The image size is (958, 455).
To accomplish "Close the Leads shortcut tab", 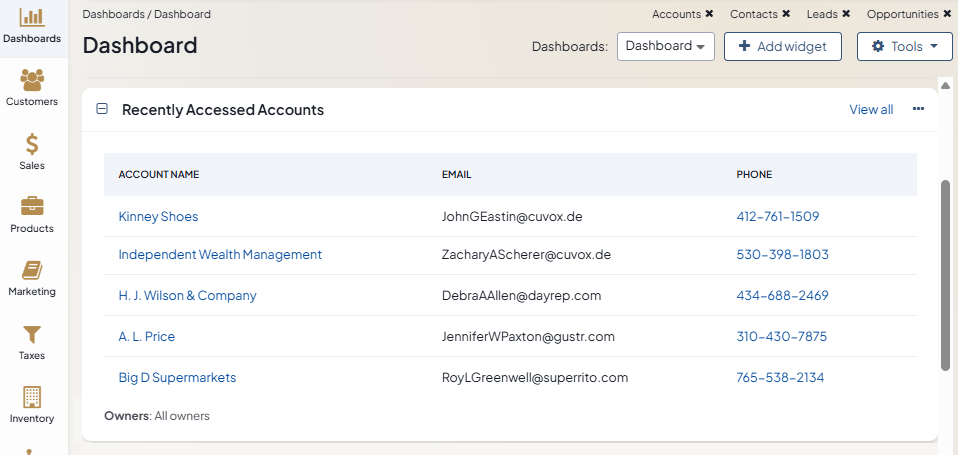I will pyautogui.click(x=846, y=14).
